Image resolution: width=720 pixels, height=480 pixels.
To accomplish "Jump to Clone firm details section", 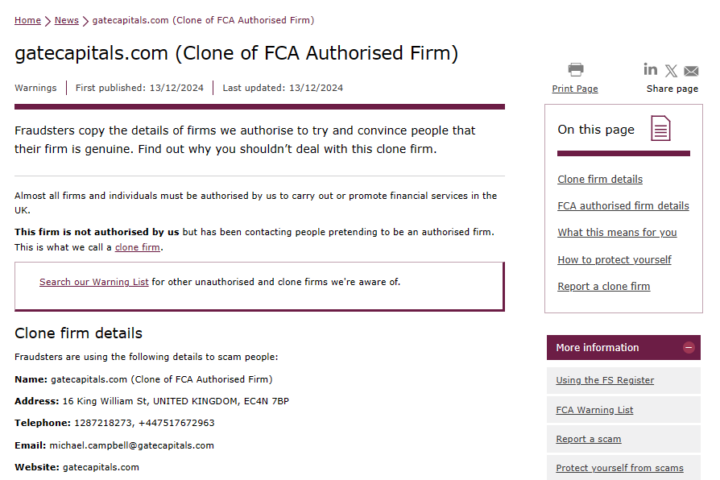I will (x=600, y=179).
